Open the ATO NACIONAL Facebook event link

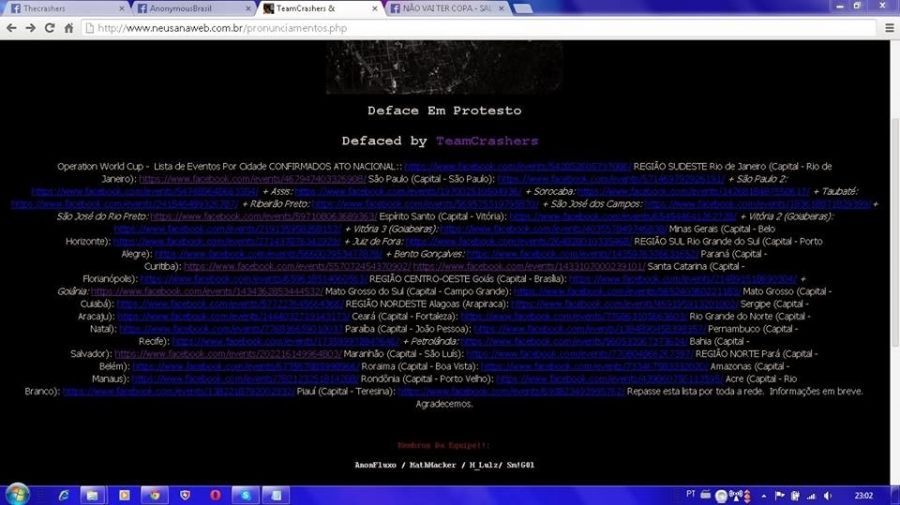pos(517,166)
